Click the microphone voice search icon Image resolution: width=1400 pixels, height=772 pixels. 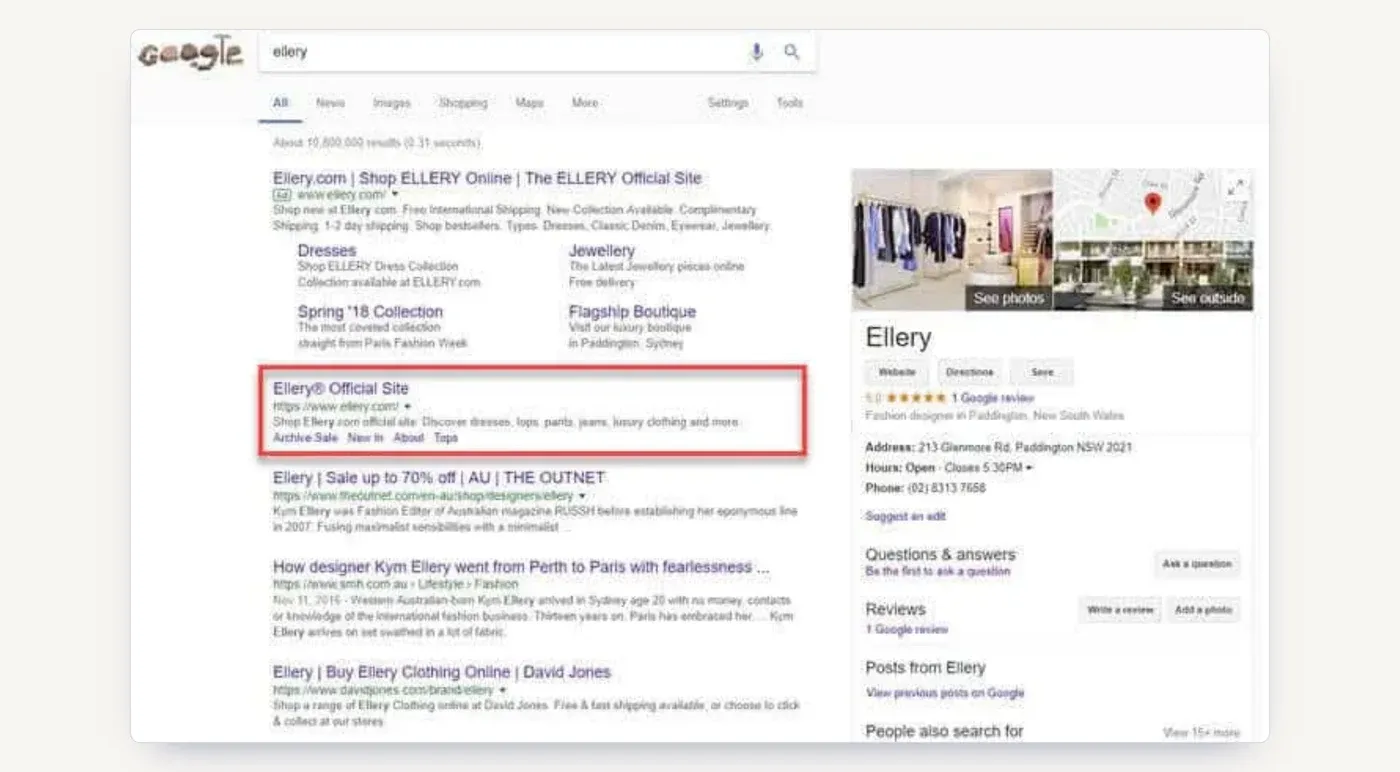[x=757, y=52]
